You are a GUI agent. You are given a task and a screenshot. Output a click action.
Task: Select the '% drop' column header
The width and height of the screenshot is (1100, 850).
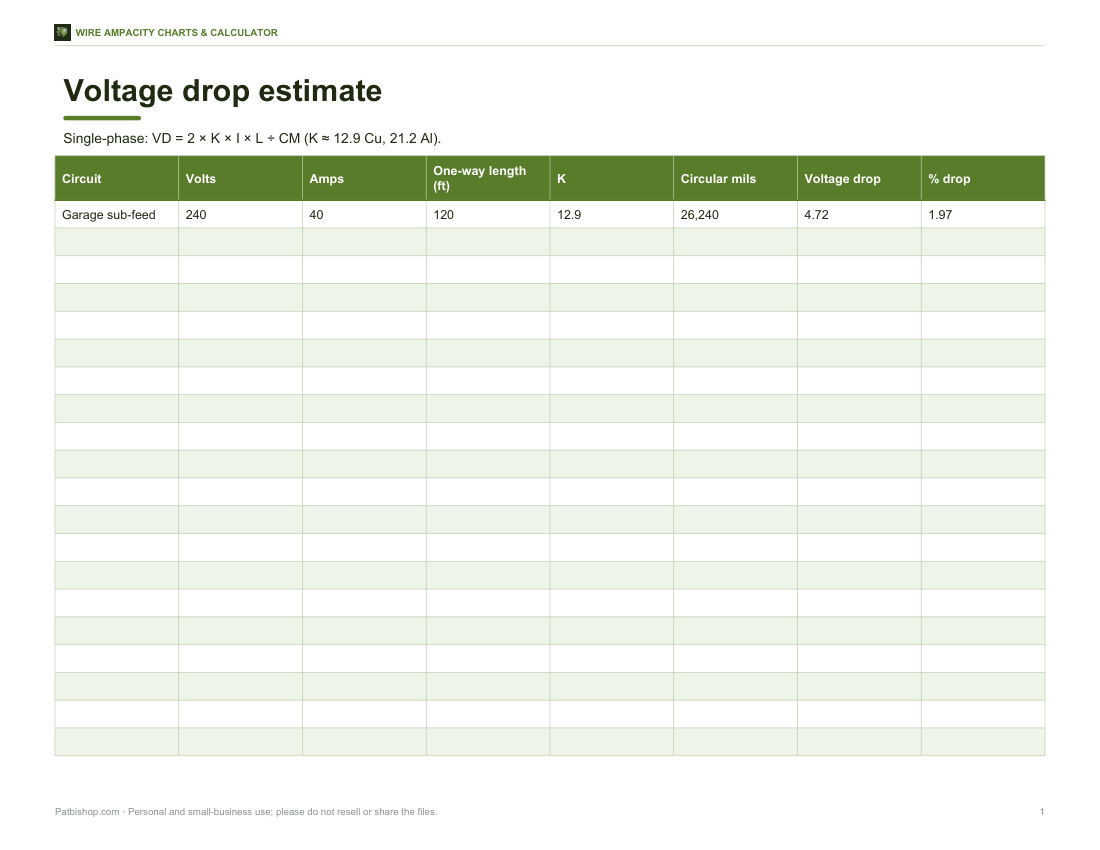pos(983,179)
